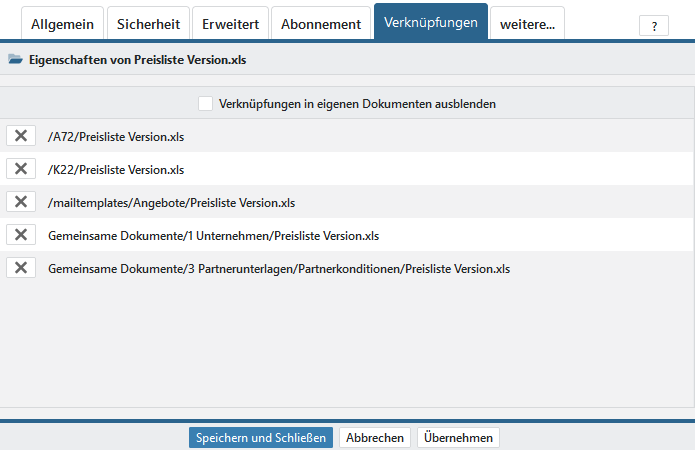Screen dimensions: 695x450
Task: Switch to the Allgemein tab
Action: pos(62,23)
